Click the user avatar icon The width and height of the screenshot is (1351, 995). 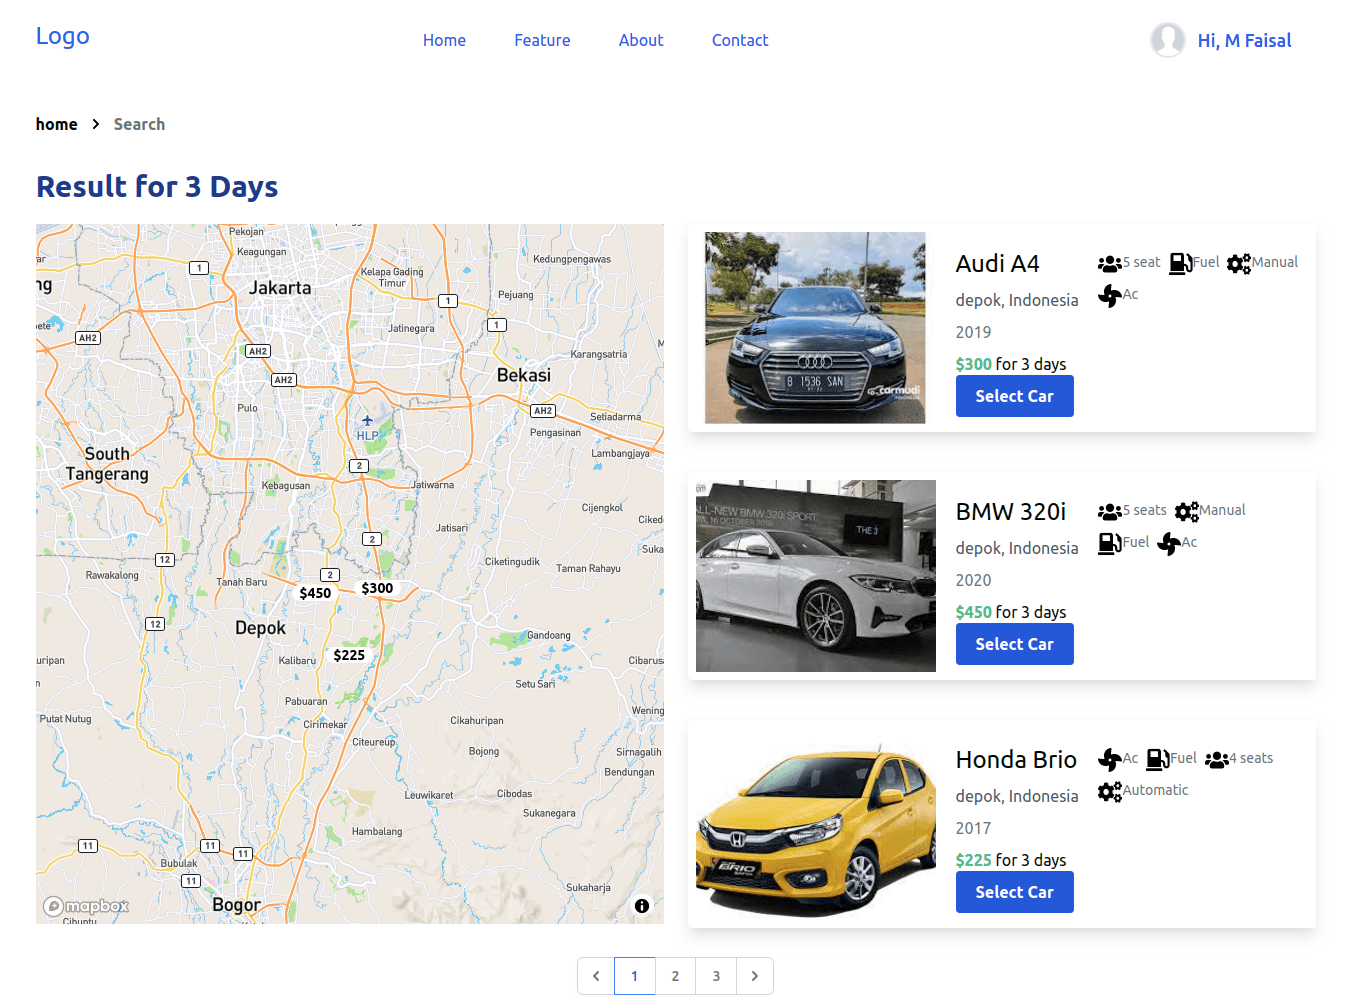point(1167,40)
